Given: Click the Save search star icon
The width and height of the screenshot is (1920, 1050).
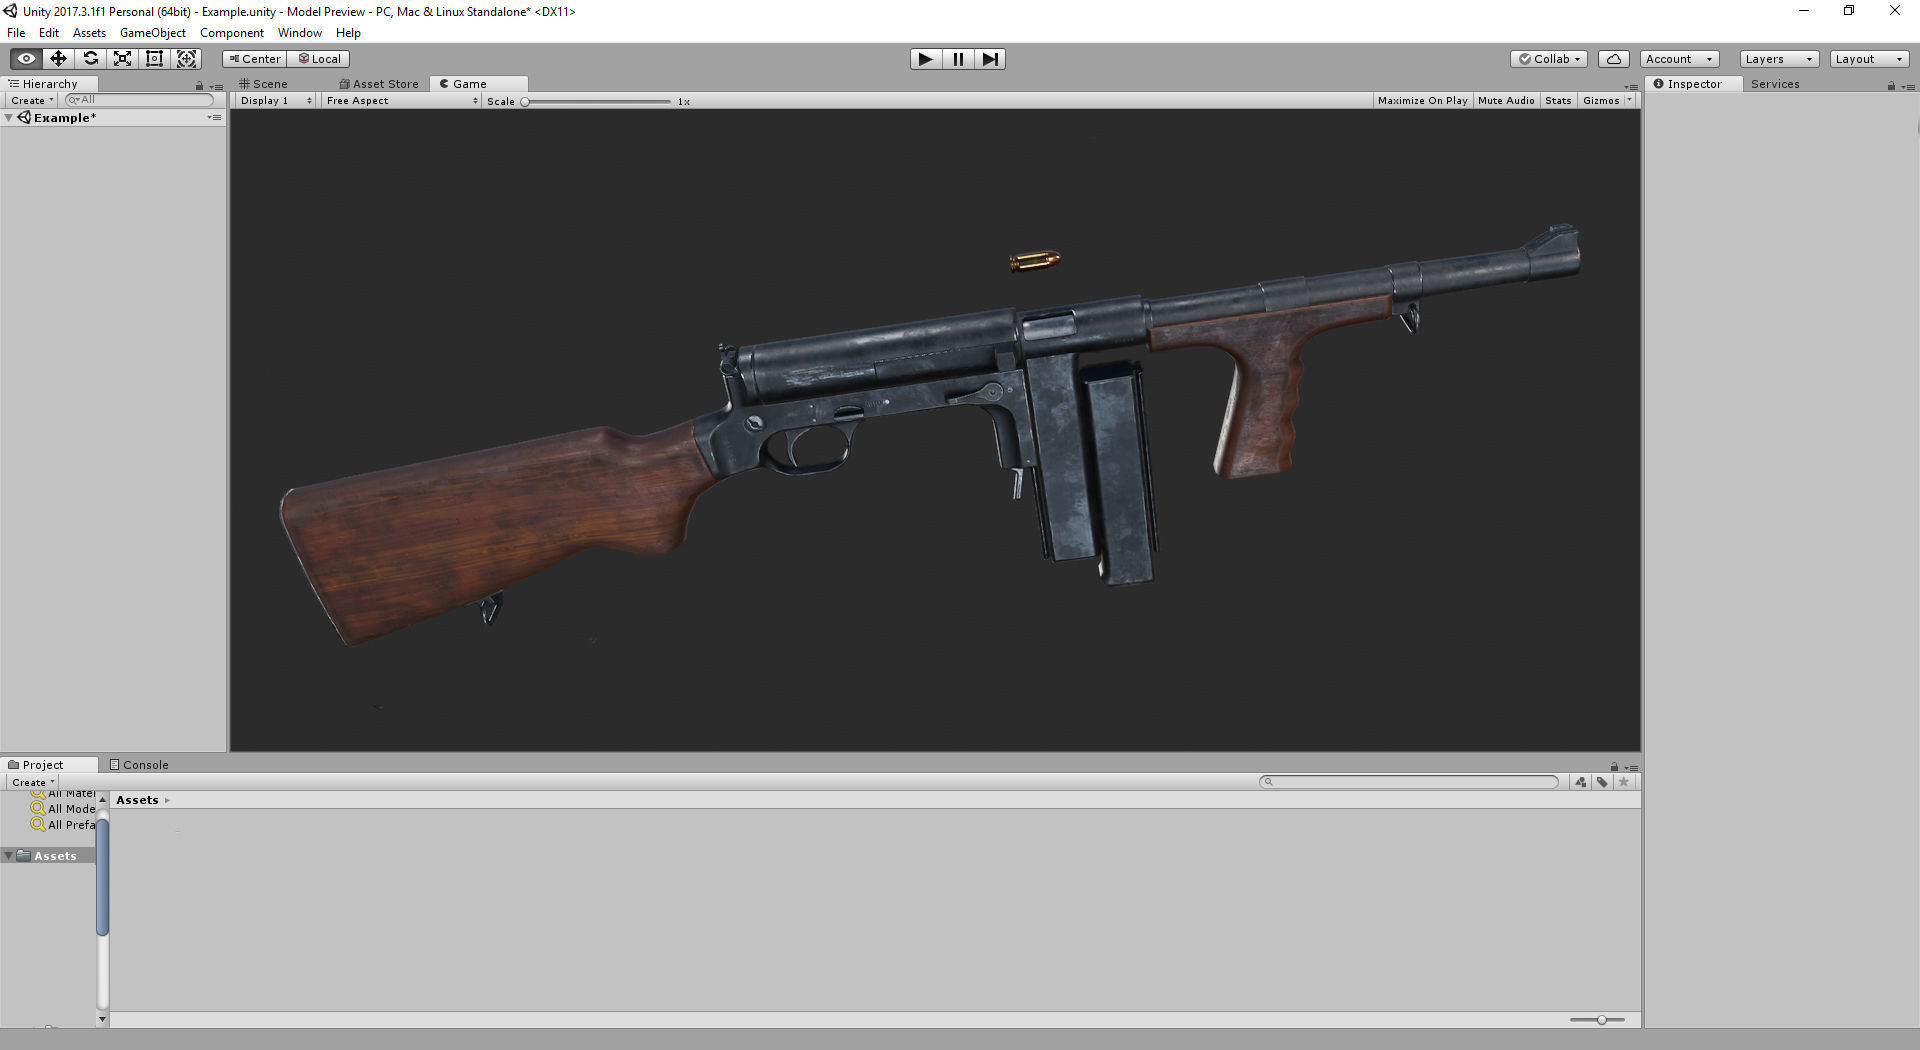Looking at the screenshot, I should coord(1624,782).
